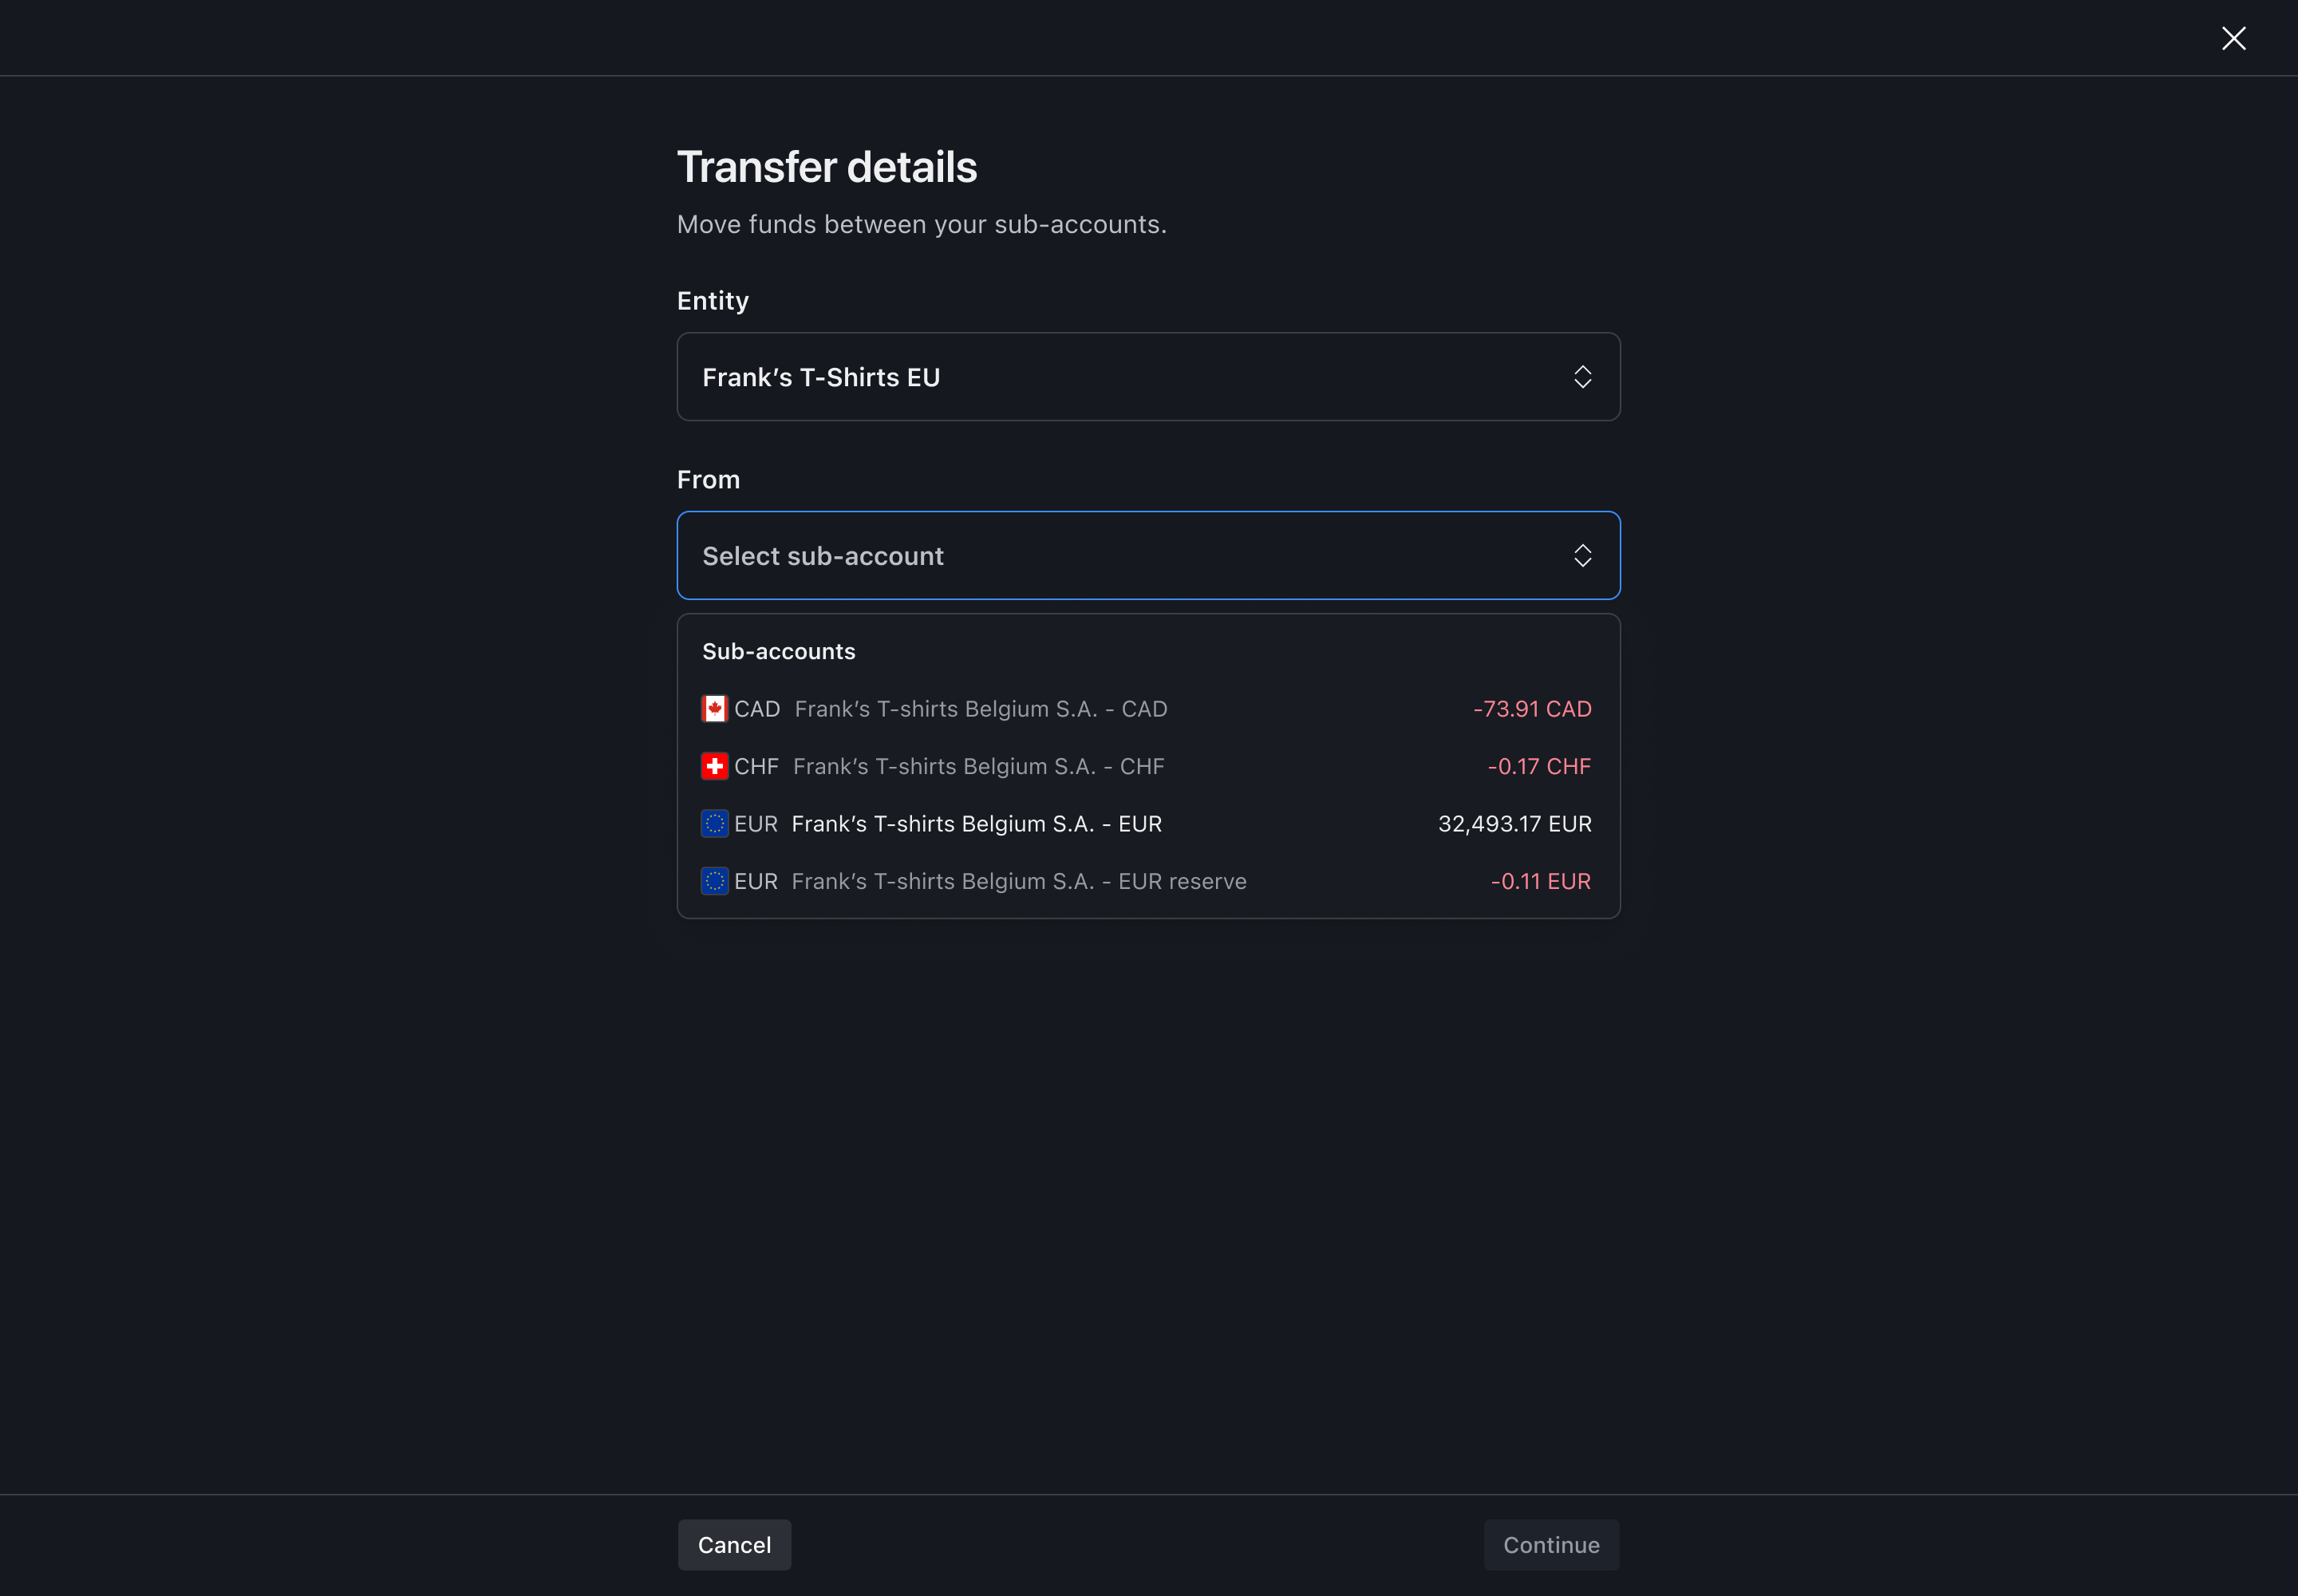Click the From dropdown chevron arrows
This screenshot has height=1596, width=2298.
pyautogui.click(x=1582, y=555)
